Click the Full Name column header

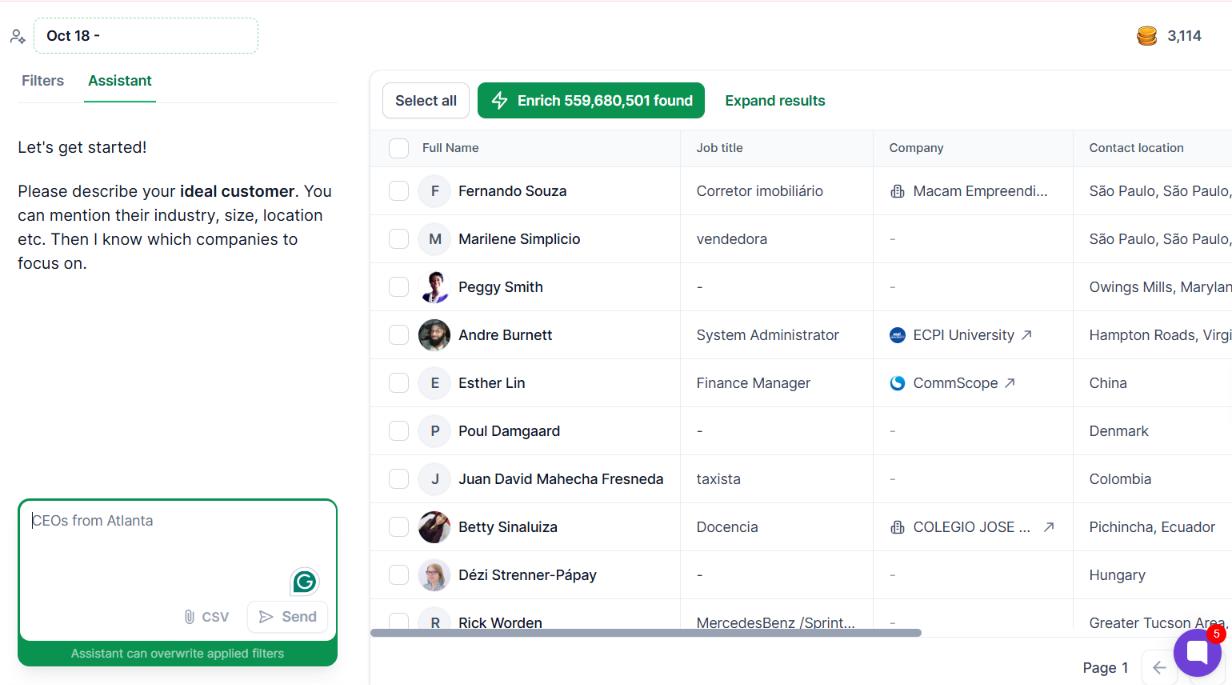pyautogui.click(x=450, y=148)
